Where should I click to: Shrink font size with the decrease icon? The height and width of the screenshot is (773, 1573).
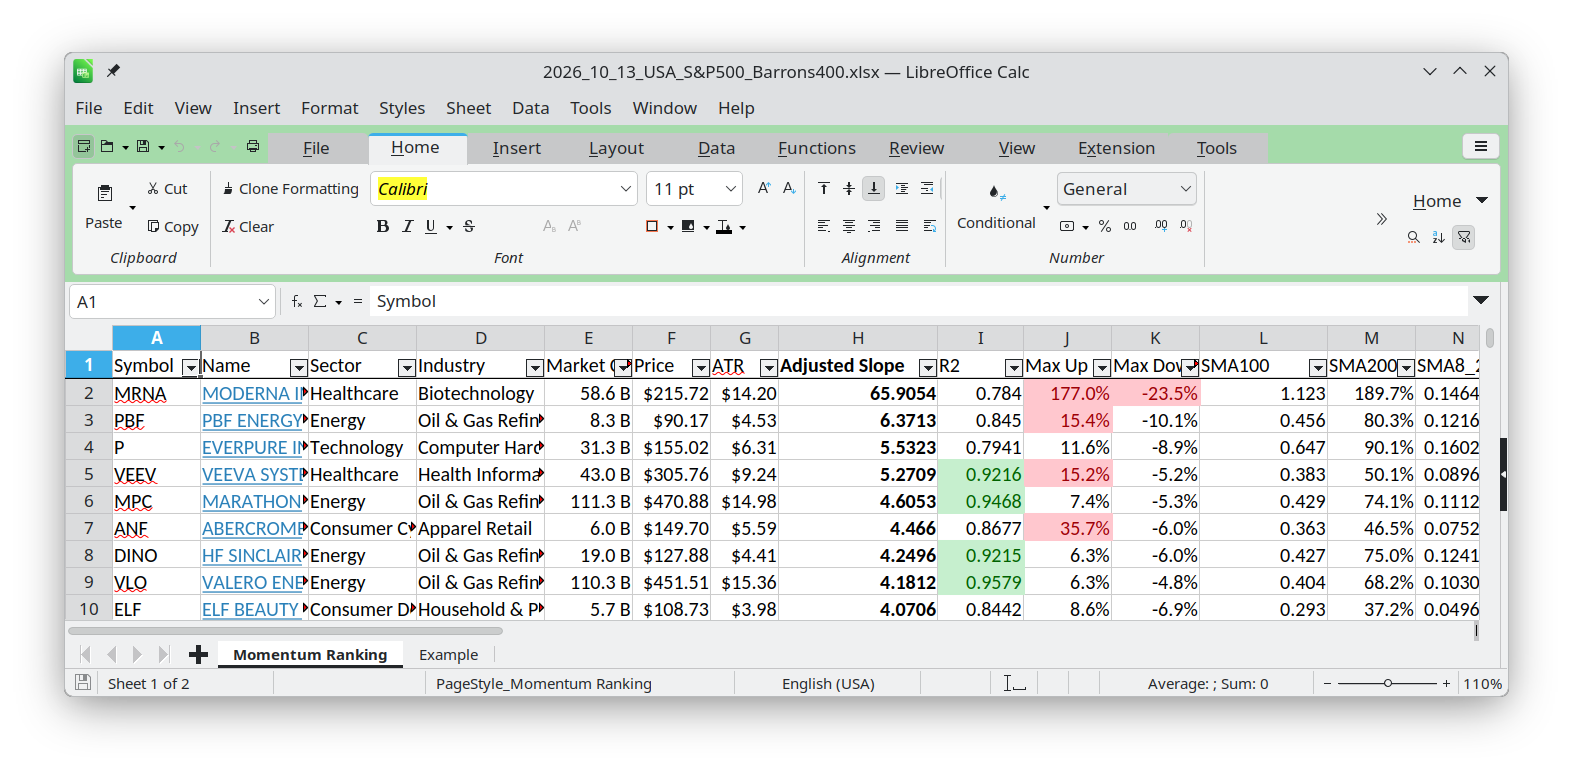click(789, 188)
